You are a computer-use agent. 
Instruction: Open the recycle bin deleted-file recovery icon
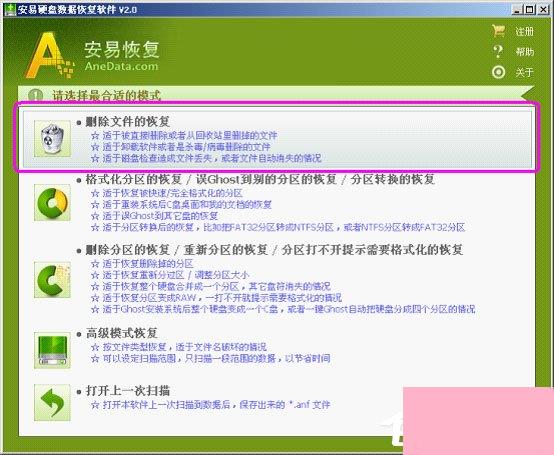coord(52,138)
